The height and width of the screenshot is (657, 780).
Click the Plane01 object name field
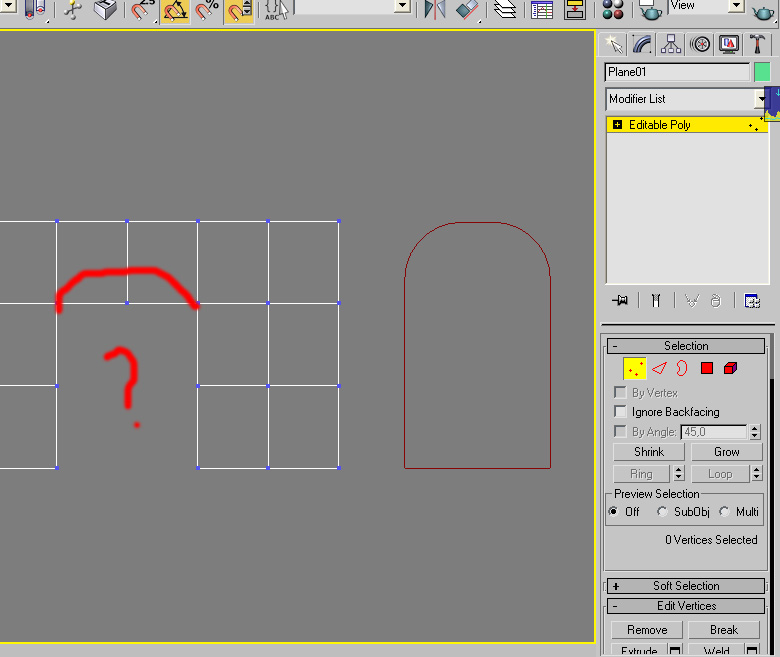[x=677, y=72]
